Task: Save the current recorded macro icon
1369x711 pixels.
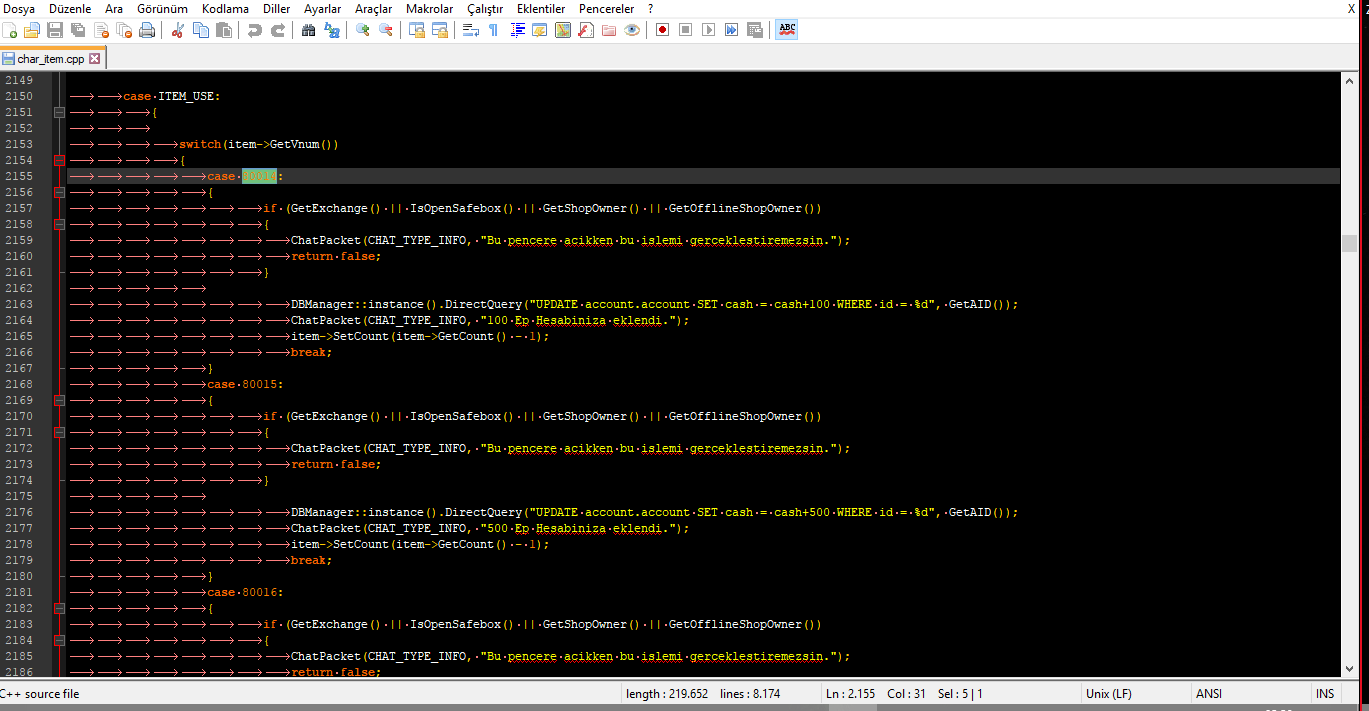Action: click(754, 30)
